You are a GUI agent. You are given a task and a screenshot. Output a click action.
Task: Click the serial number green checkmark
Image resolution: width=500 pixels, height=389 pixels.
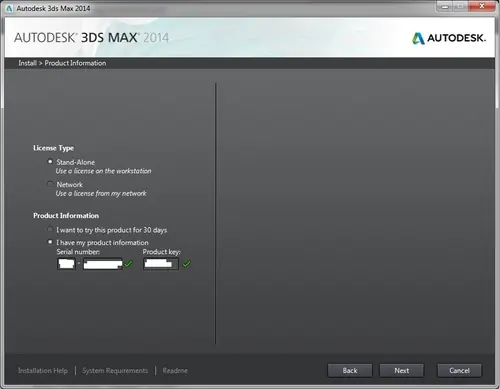pos(128,264)
